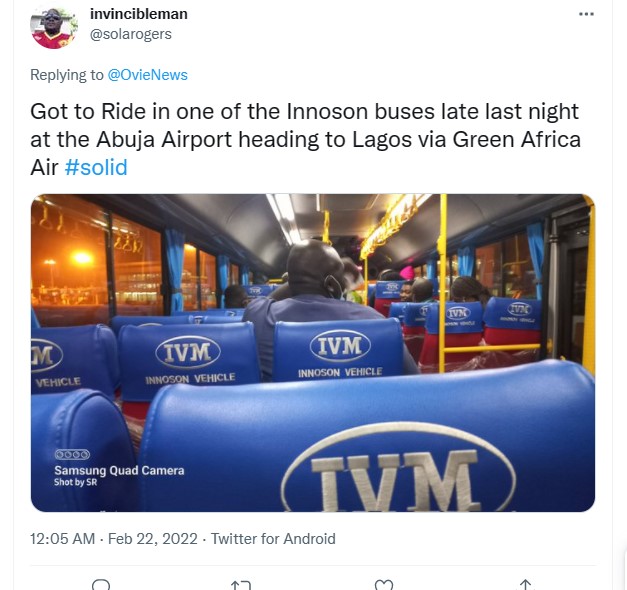Open the @solarogers handle link
Viewport: 627px width, 590px height.
point(131,34)
